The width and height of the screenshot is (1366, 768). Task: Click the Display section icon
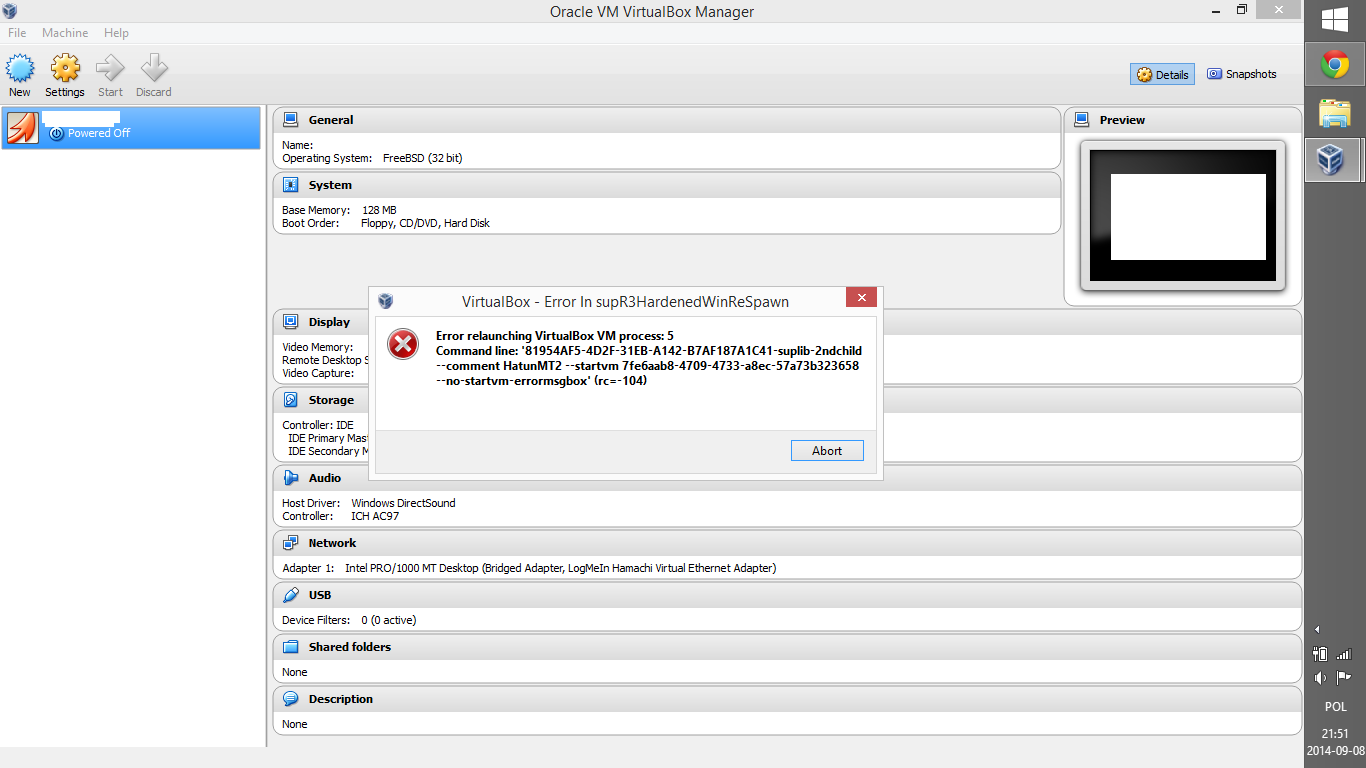coord(291,322)
